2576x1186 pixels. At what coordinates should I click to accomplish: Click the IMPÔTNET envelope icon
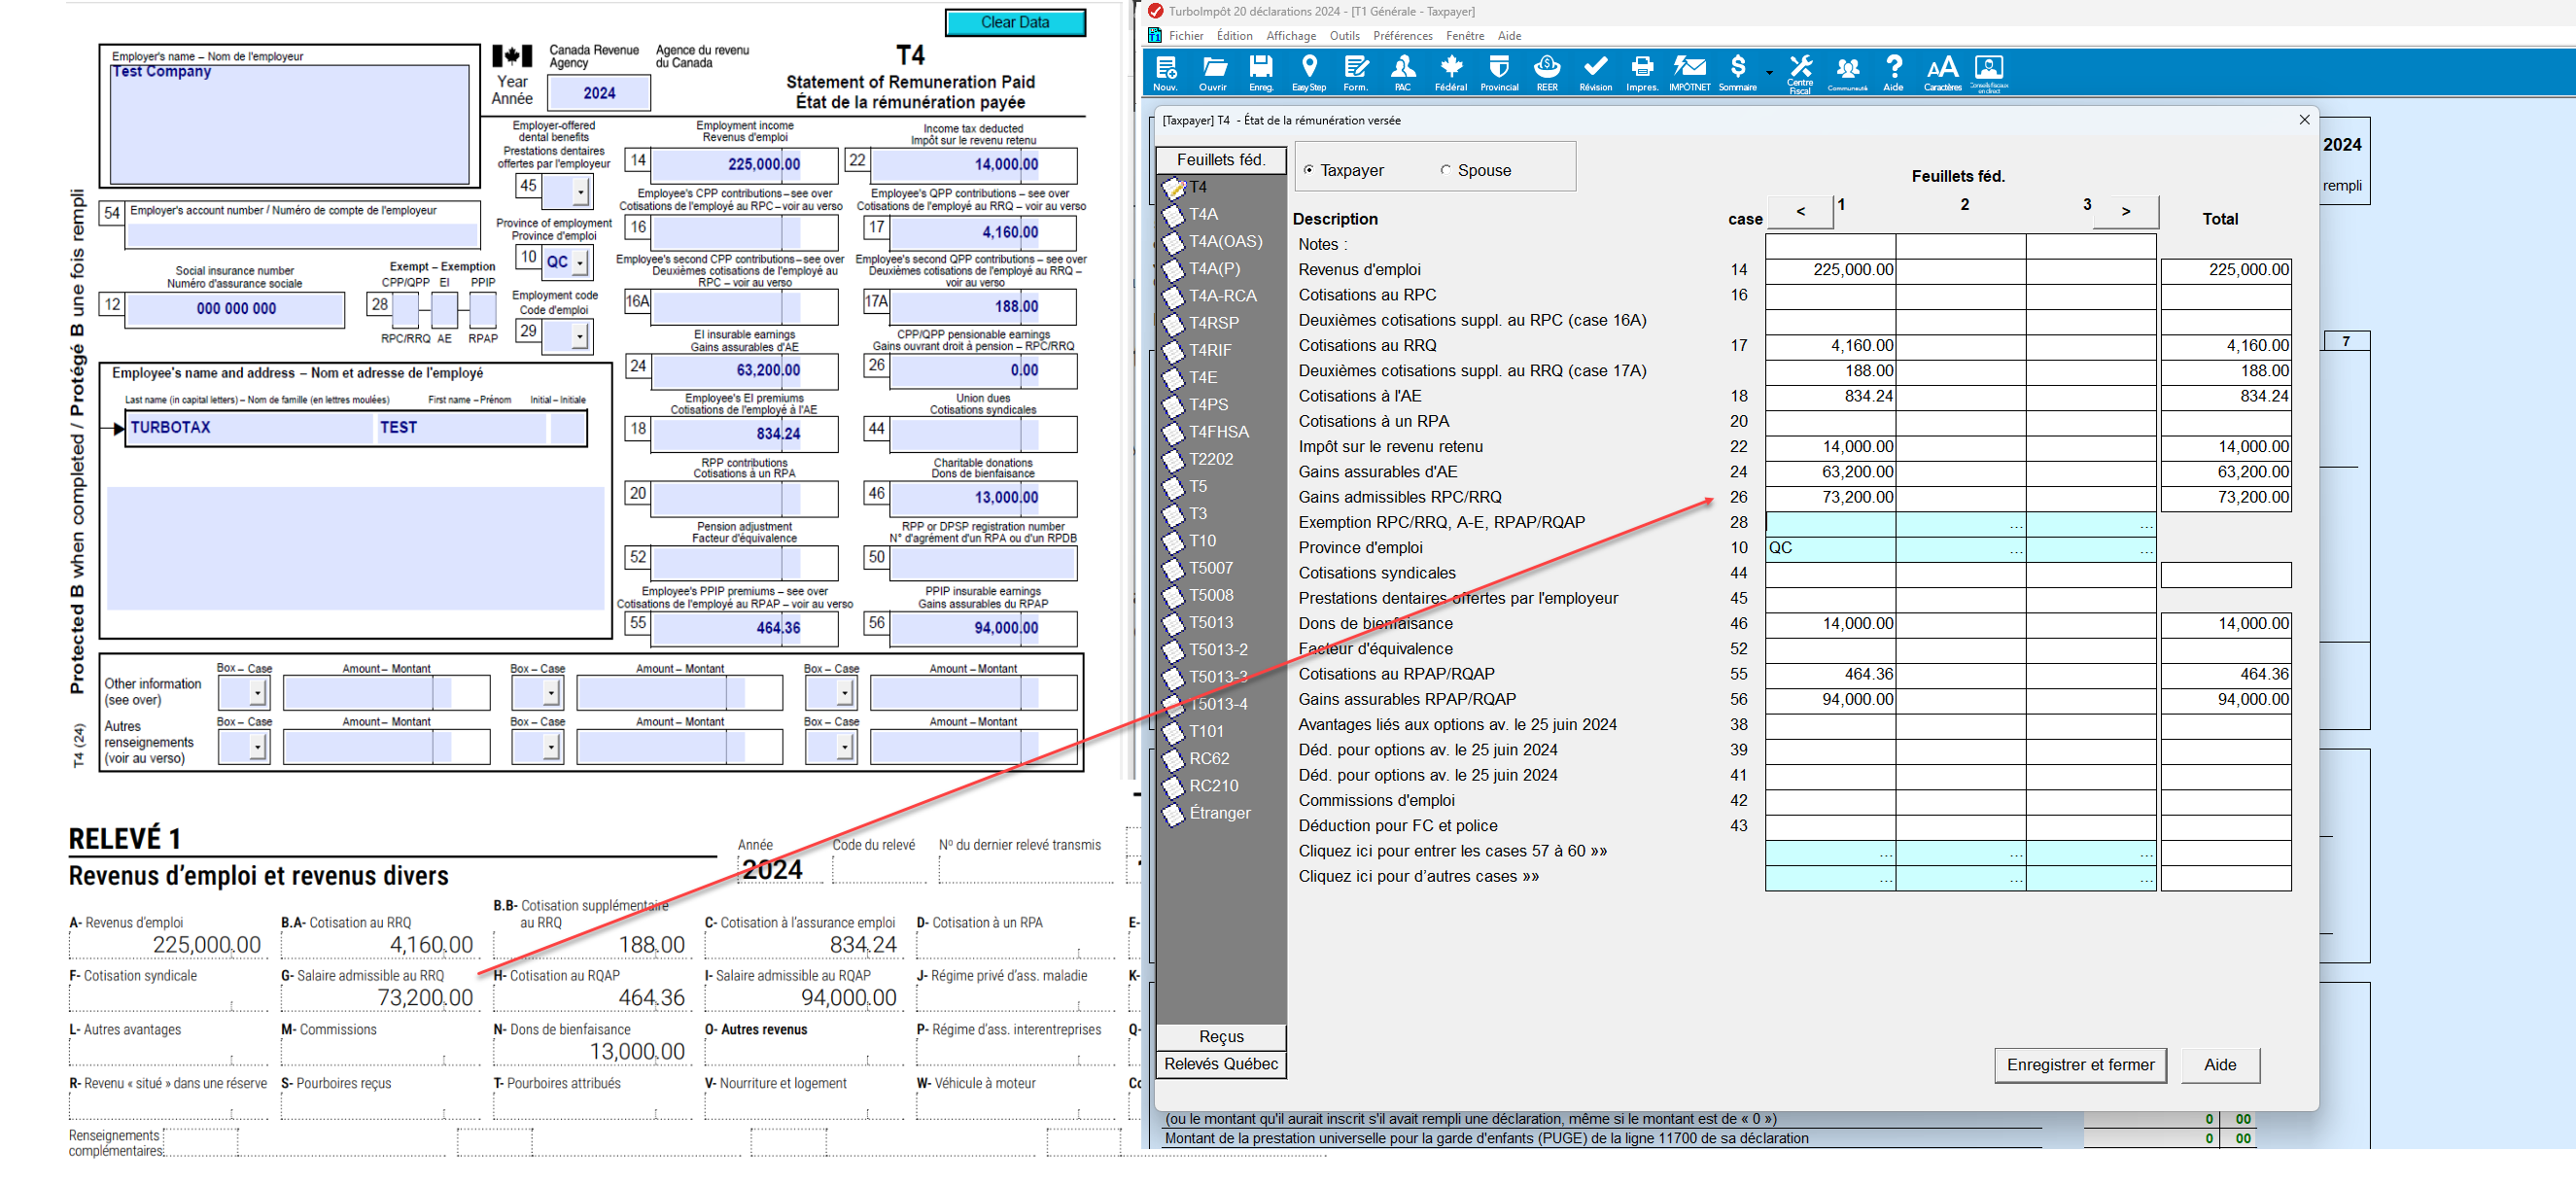[1690, 72]
